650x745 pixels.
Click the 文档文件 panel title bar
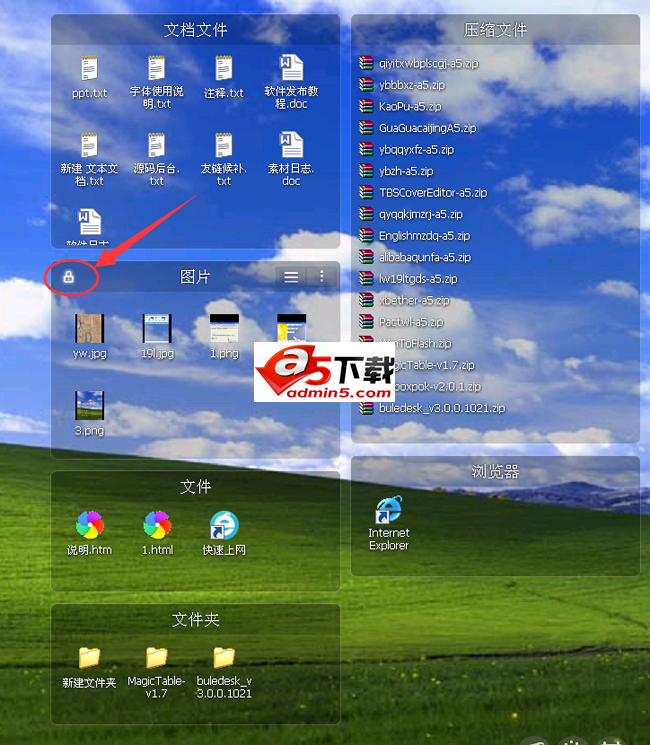pos(195,30)
